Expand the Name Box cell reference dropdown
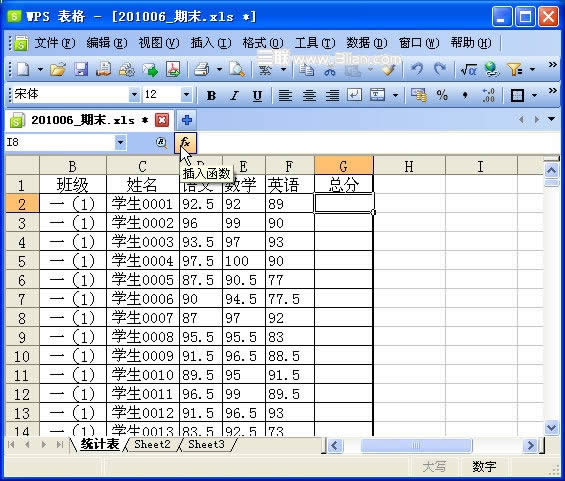This screenshot has width=565, height=481. [120, 143]
